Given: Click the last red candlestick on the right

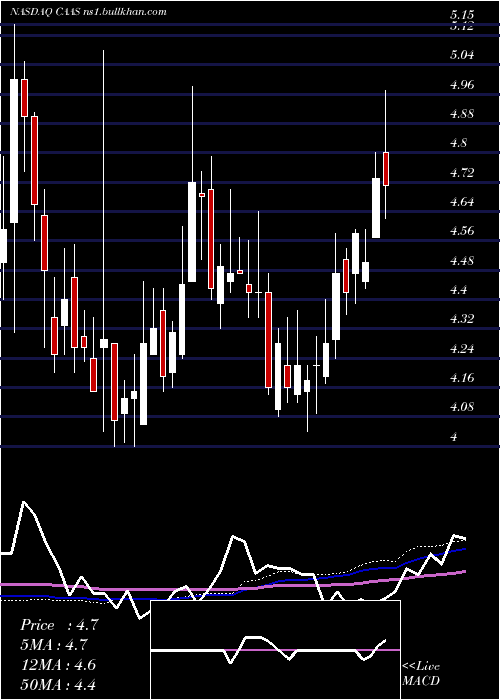Looking at the screenshot, I should (x=386, y=169).
